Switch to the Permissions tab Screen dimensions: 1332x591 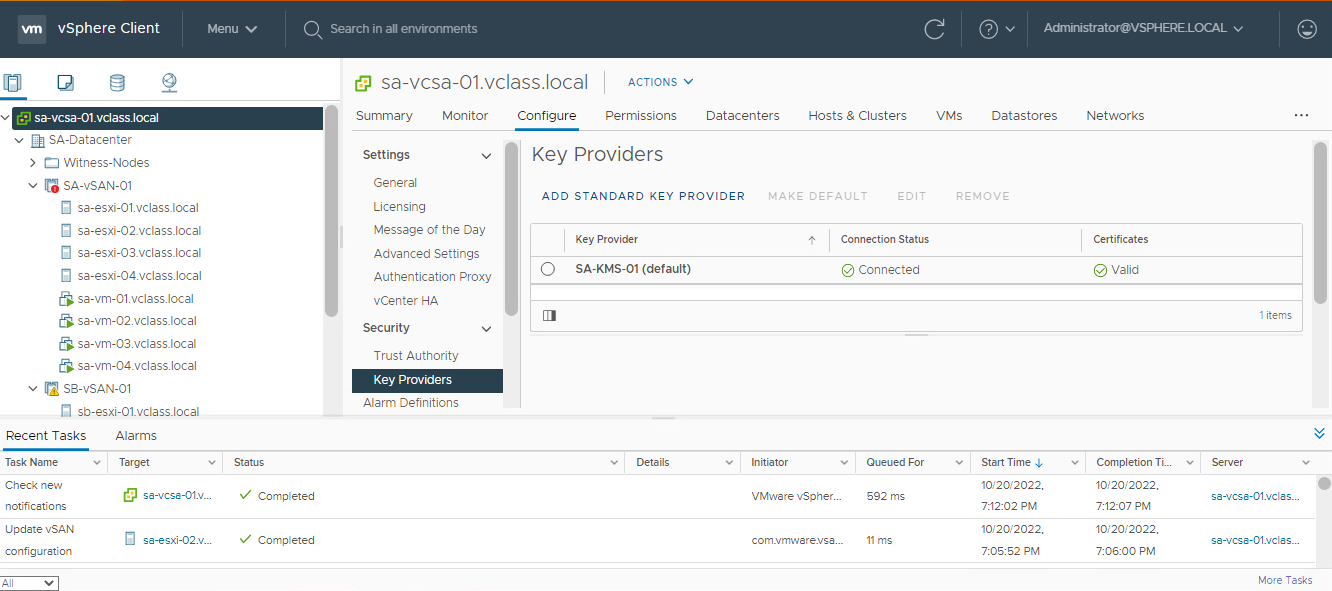641,116
